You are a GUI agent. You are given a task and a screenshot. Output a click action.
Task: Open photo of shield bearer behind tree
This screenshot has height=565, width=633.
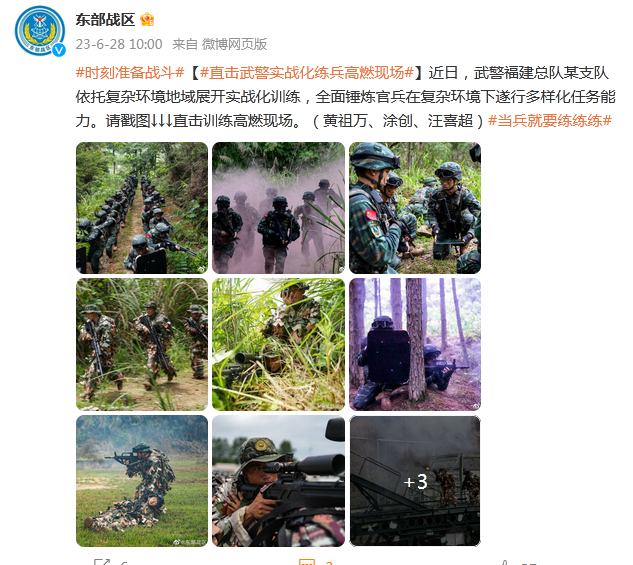pos(415,344)
